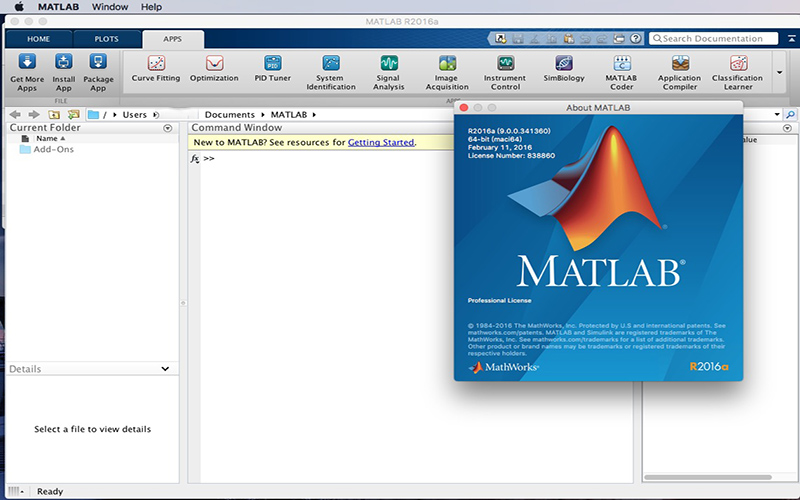Open Help via question mark icon

tap(635, 38)
